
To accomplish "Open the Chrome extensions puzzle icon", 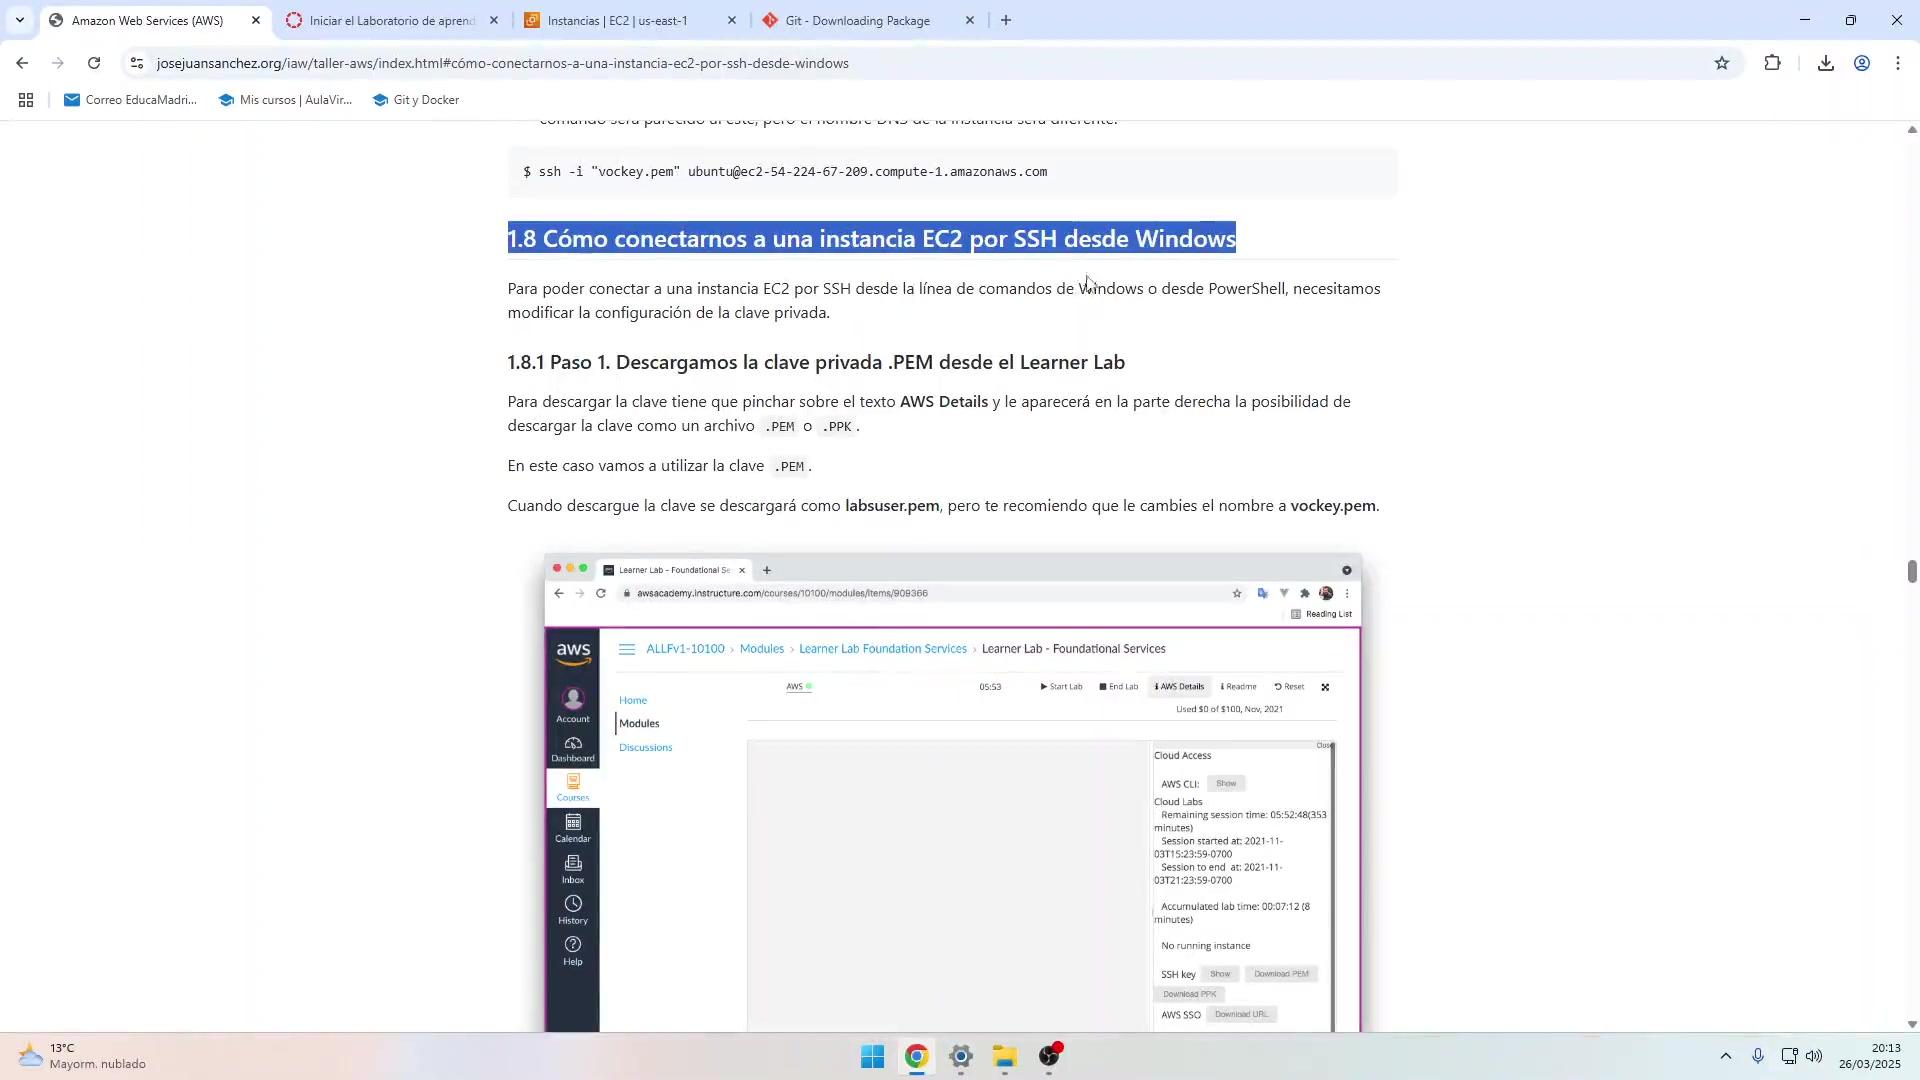I will 1772,63.
